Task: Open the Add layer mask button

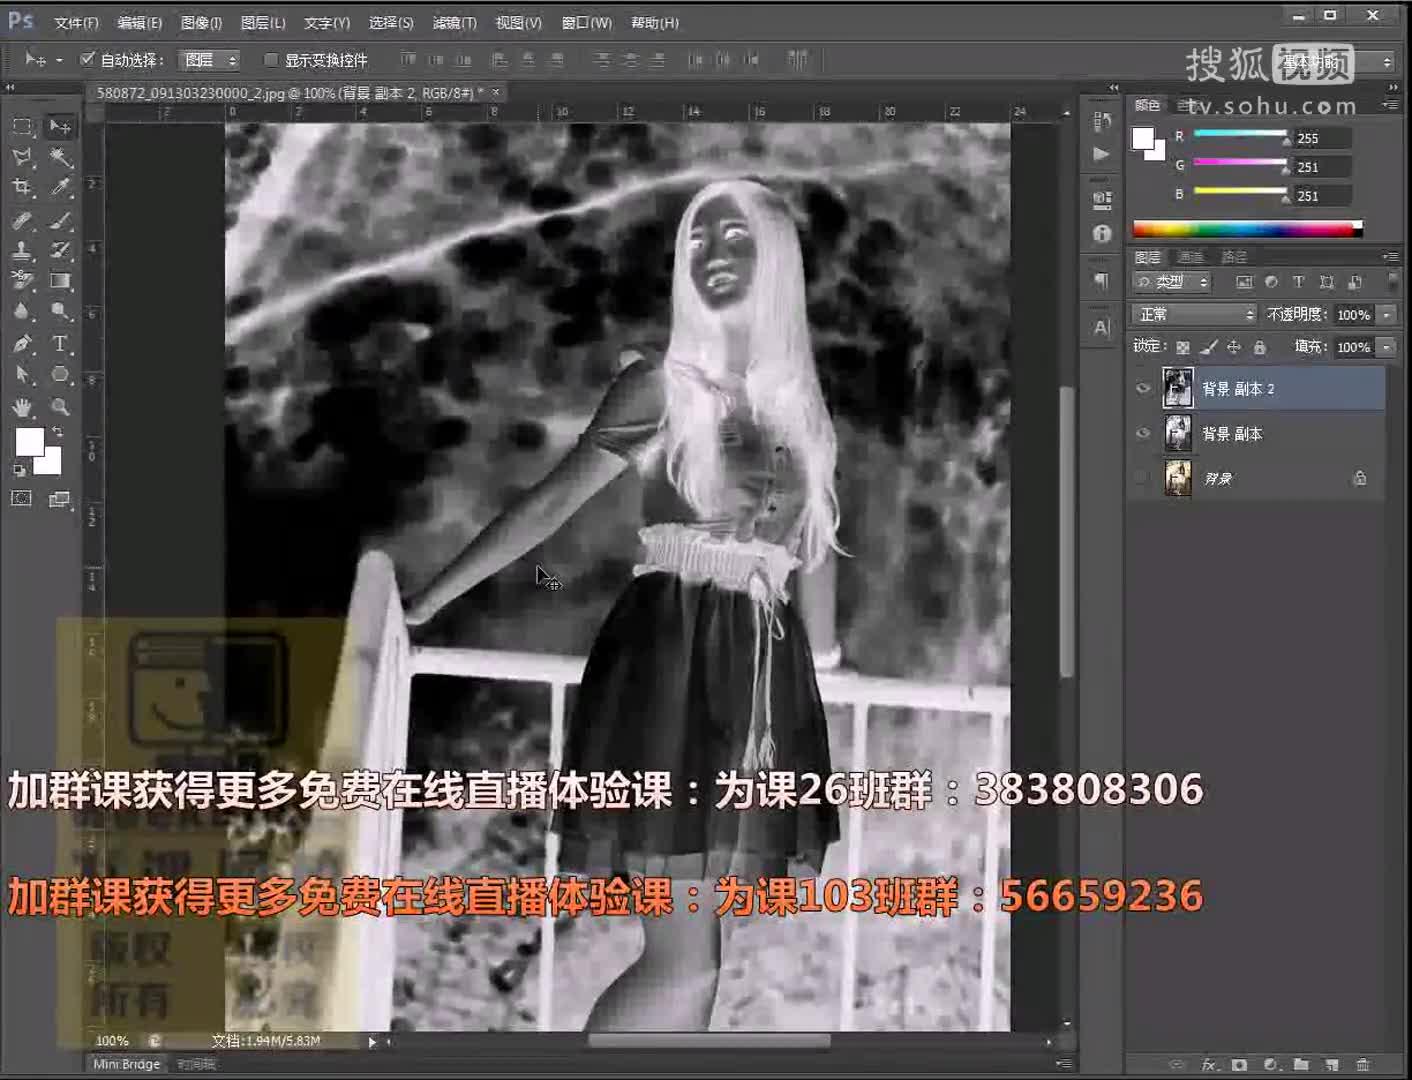Action: pos(1239,1064)
